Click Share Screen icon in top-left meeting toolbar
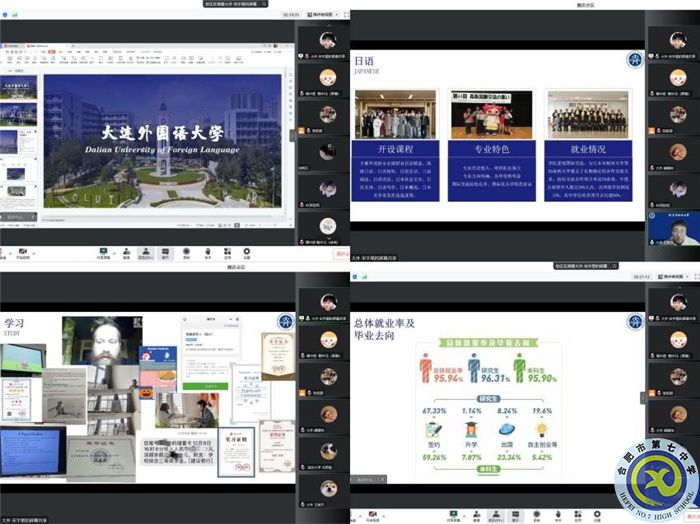Image resolution: width=700 pixels, height=524 pixels. click(104, 252)
